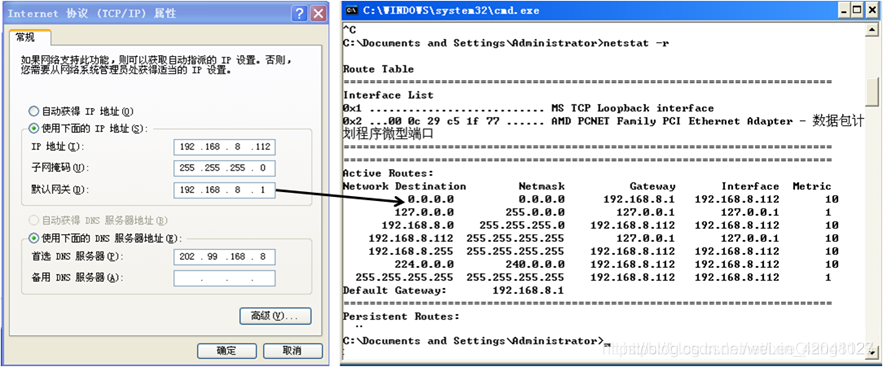Click the IP 地址 field with 192.168.8.112
883x367 pixels.
pyautogui.click(x=225, y=147)
